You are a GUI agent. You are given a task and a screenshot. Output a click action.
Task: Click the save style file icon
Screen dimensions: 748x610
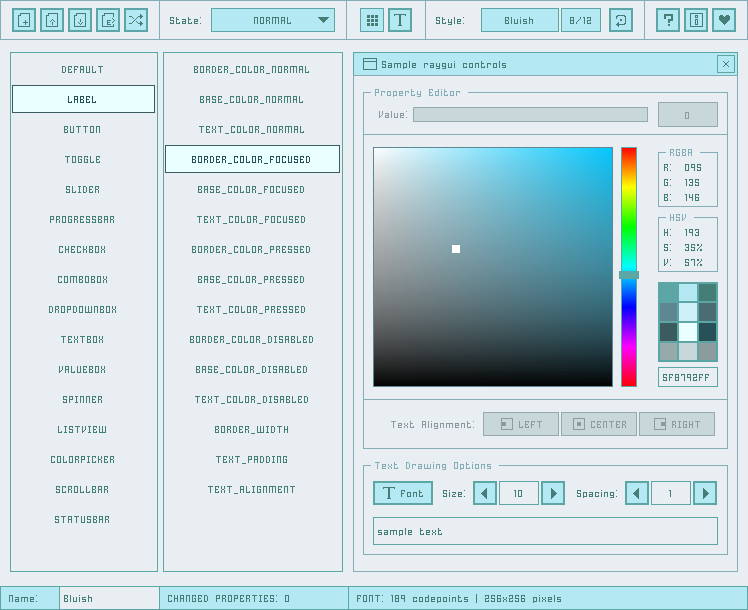click(x=80, y=20)
